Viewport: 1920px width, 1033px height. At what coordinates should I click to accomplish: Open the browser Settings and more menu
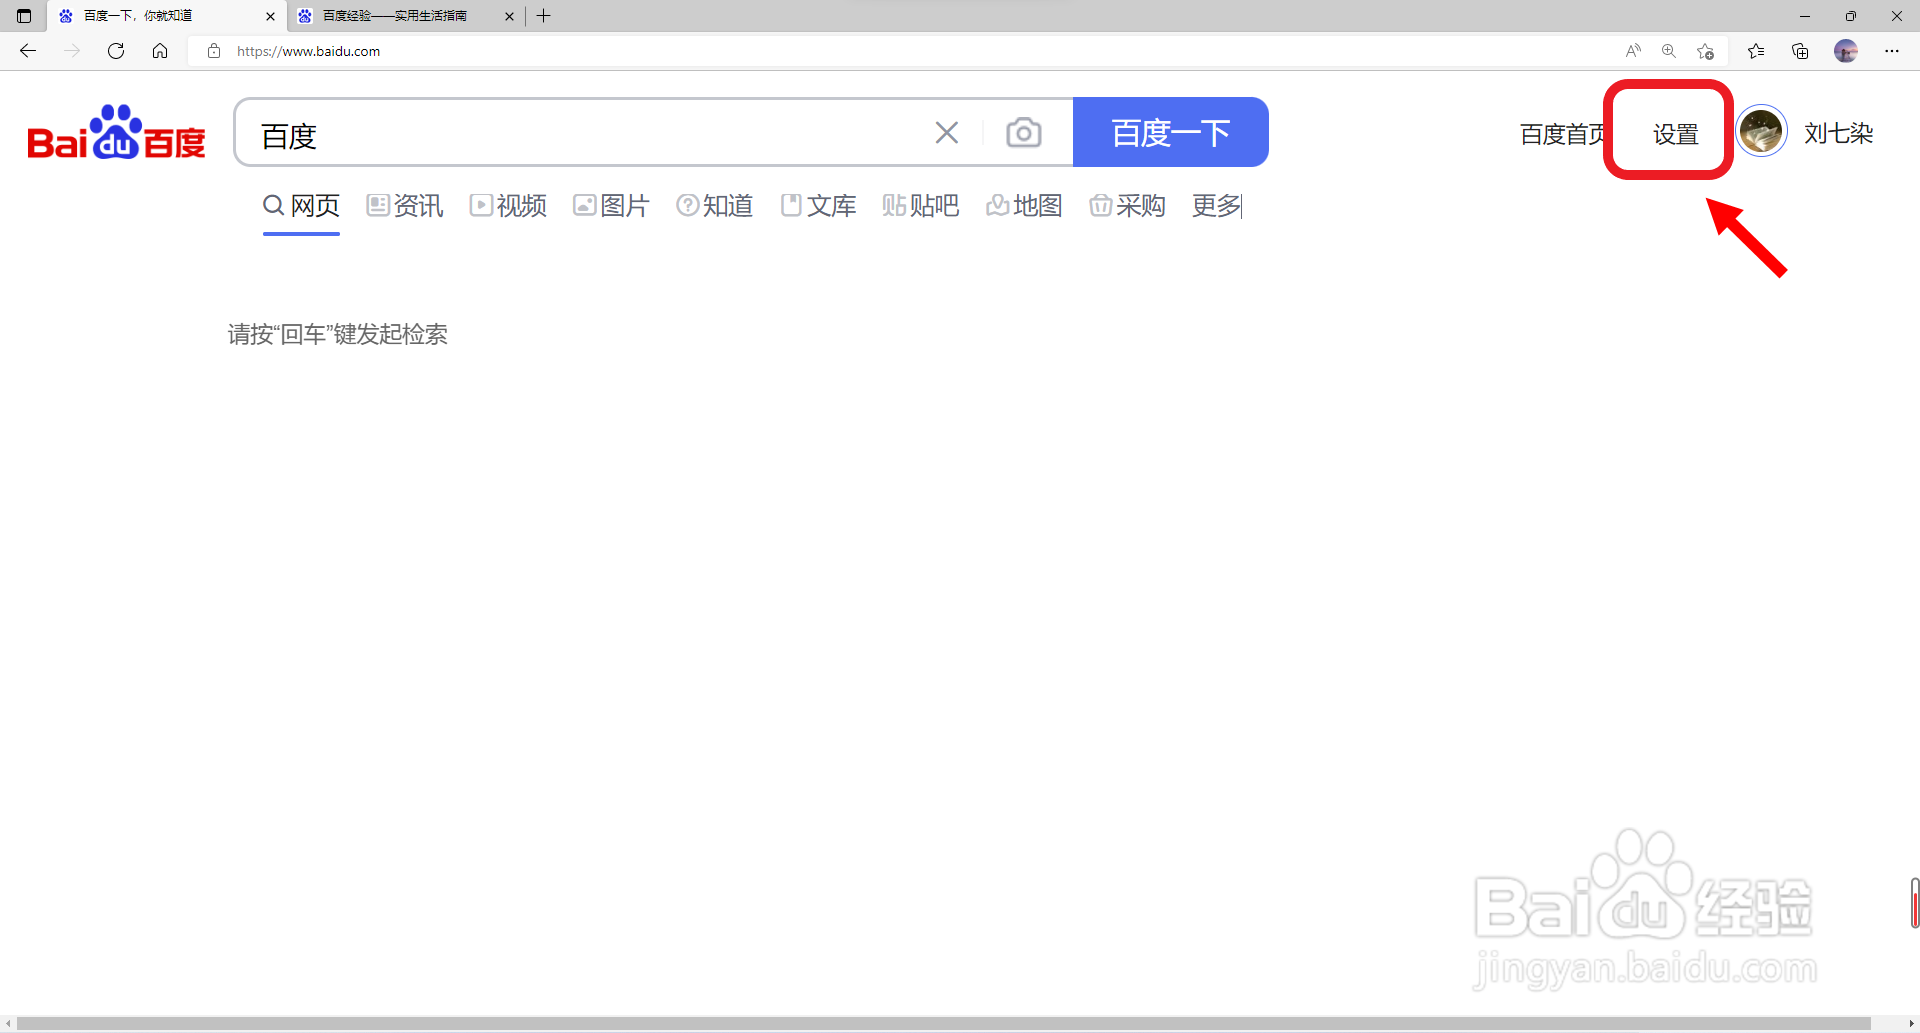(1892, 51)
